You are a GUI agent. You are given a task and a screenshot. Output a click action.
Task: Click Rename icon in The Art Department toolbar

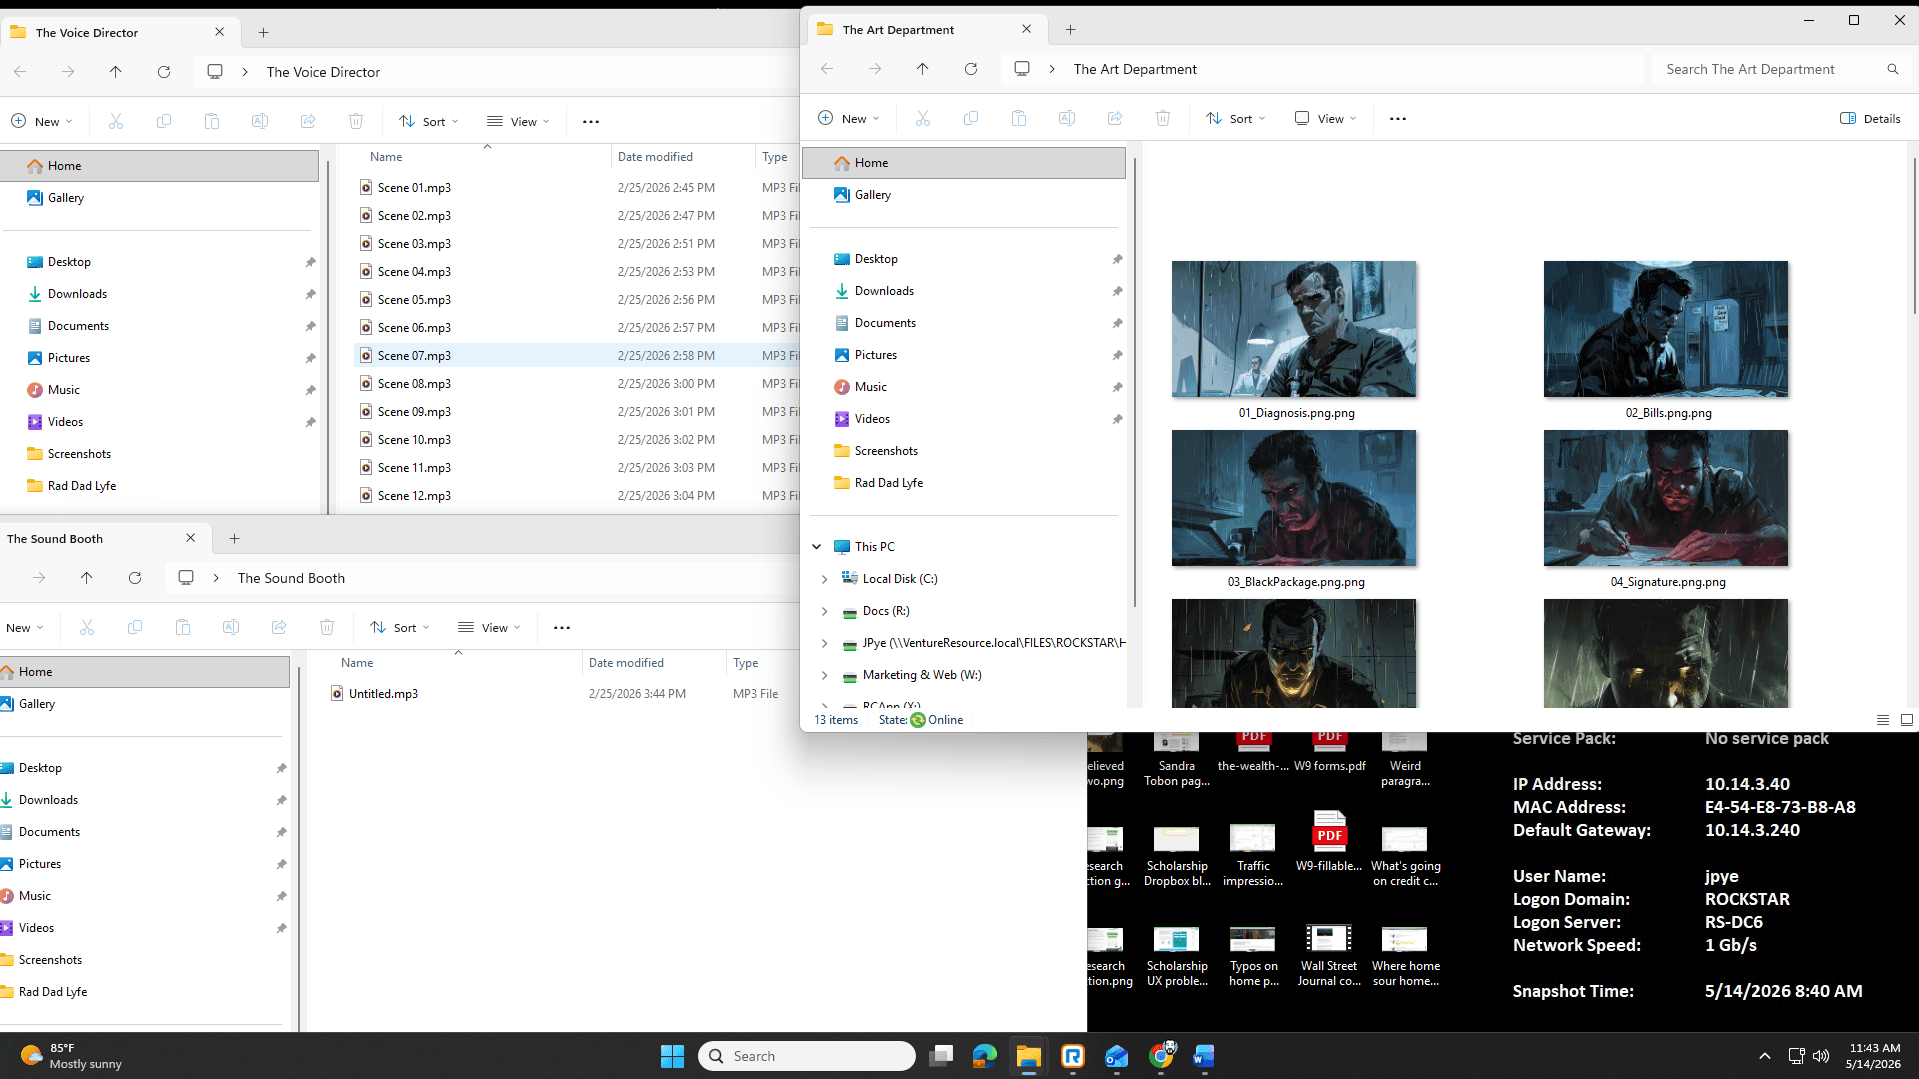pyautogui.click(x=1066, y=118)
